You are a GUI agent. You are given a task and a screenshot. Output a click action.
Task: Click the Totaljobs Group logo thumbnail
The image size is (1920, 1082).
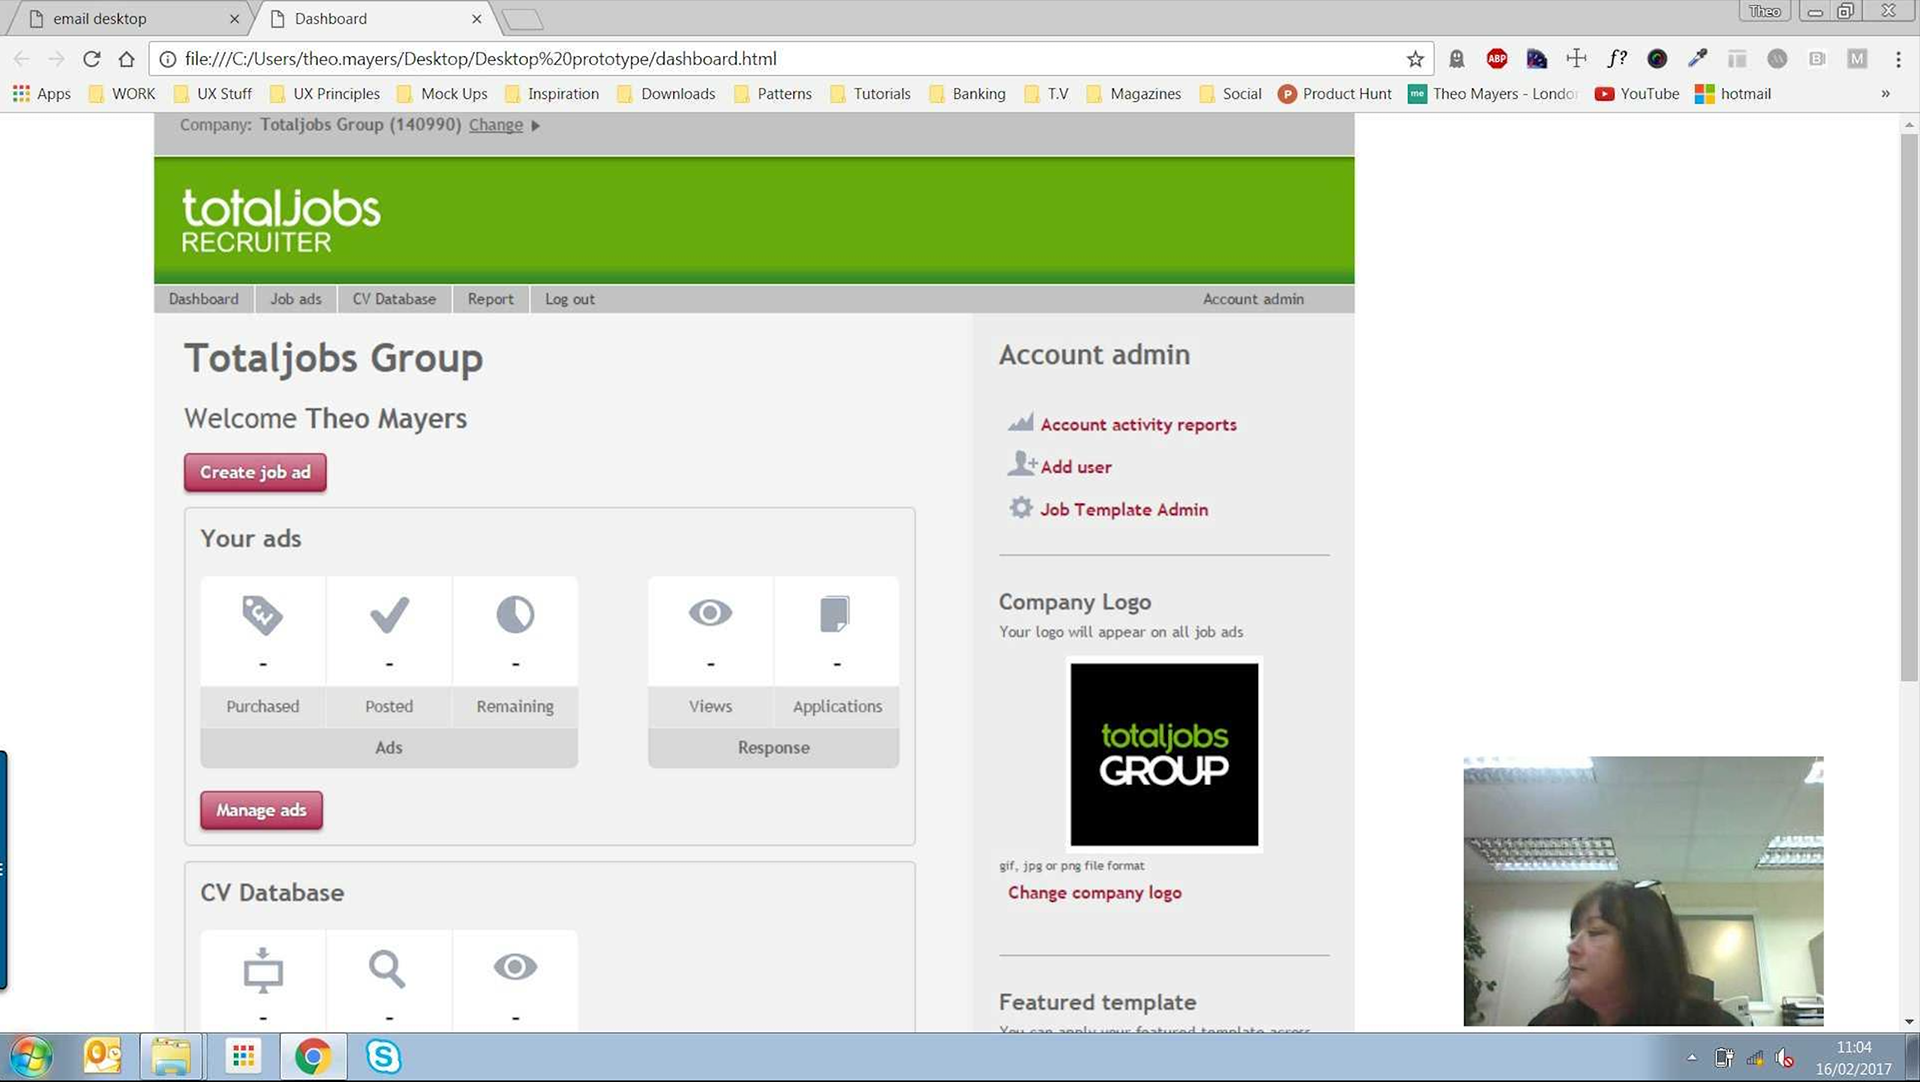pos(1164,754)
